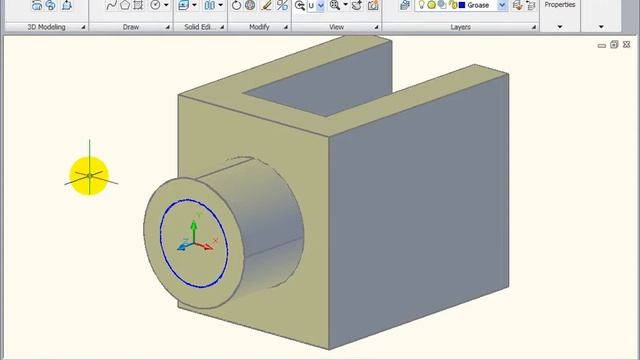Toggle the viewport freeze icon for Groase layer
The image size is (640, 360).
(442, 5)
